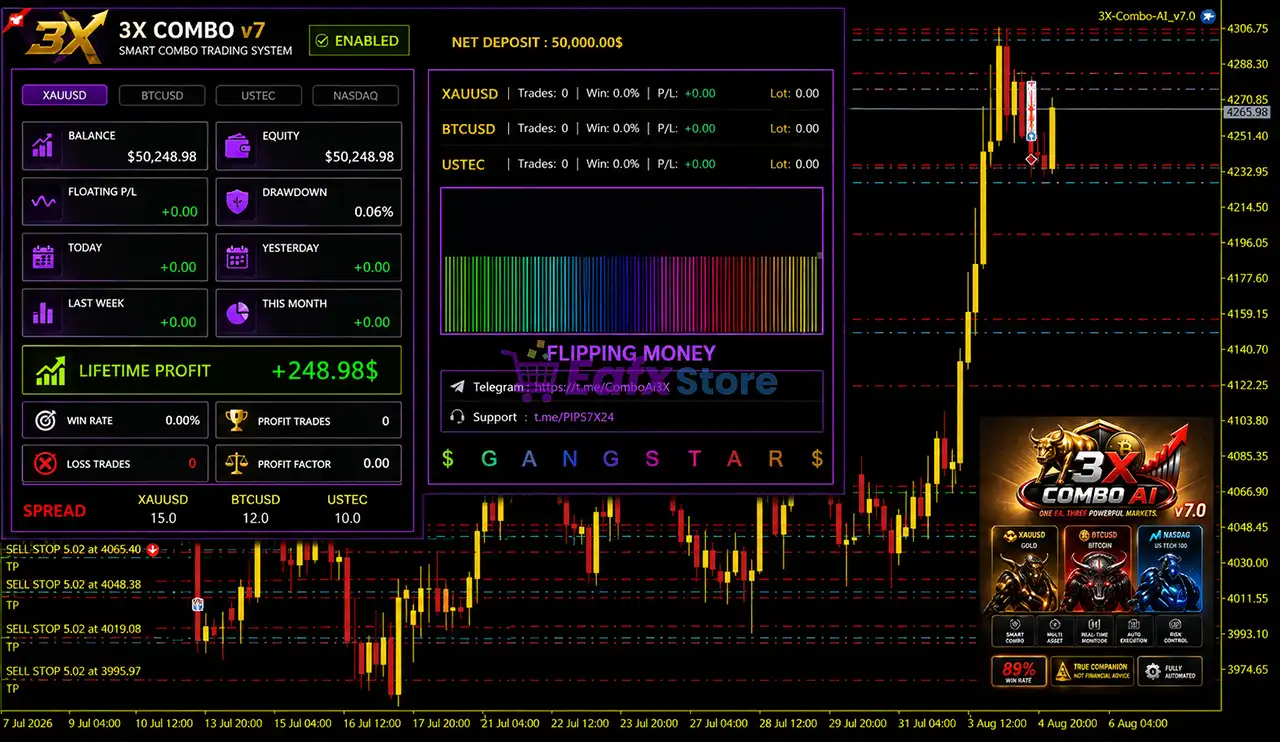Viewport: 1280px width, 742px height.
Task: Open the USTEC tab
Action: [x=258, y=95]
